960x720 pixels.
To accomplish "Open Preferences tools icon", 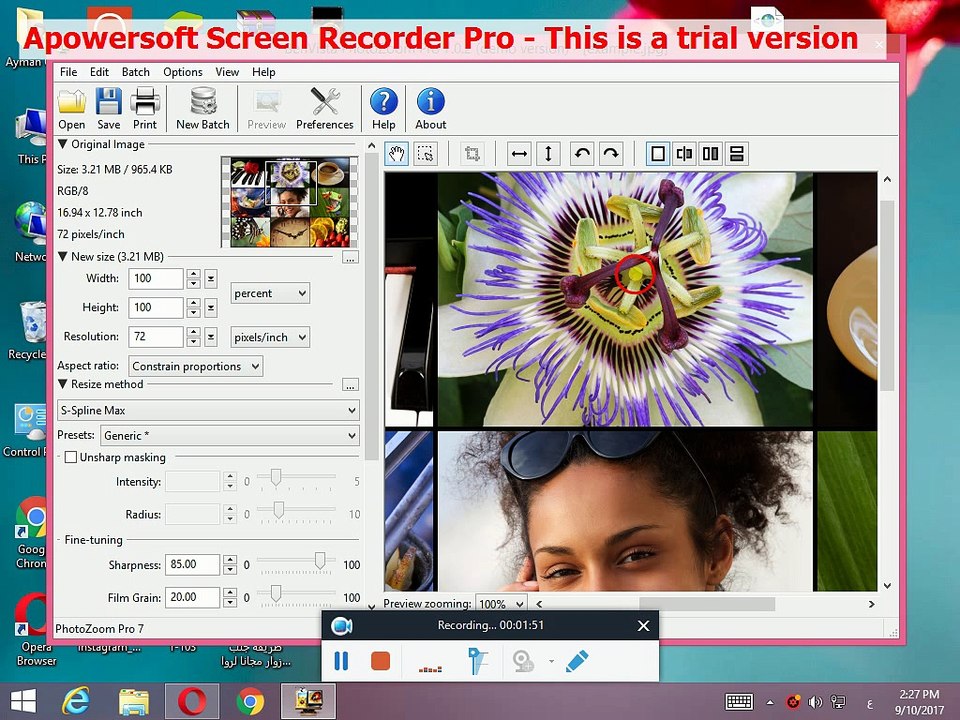I will point(324,102).
